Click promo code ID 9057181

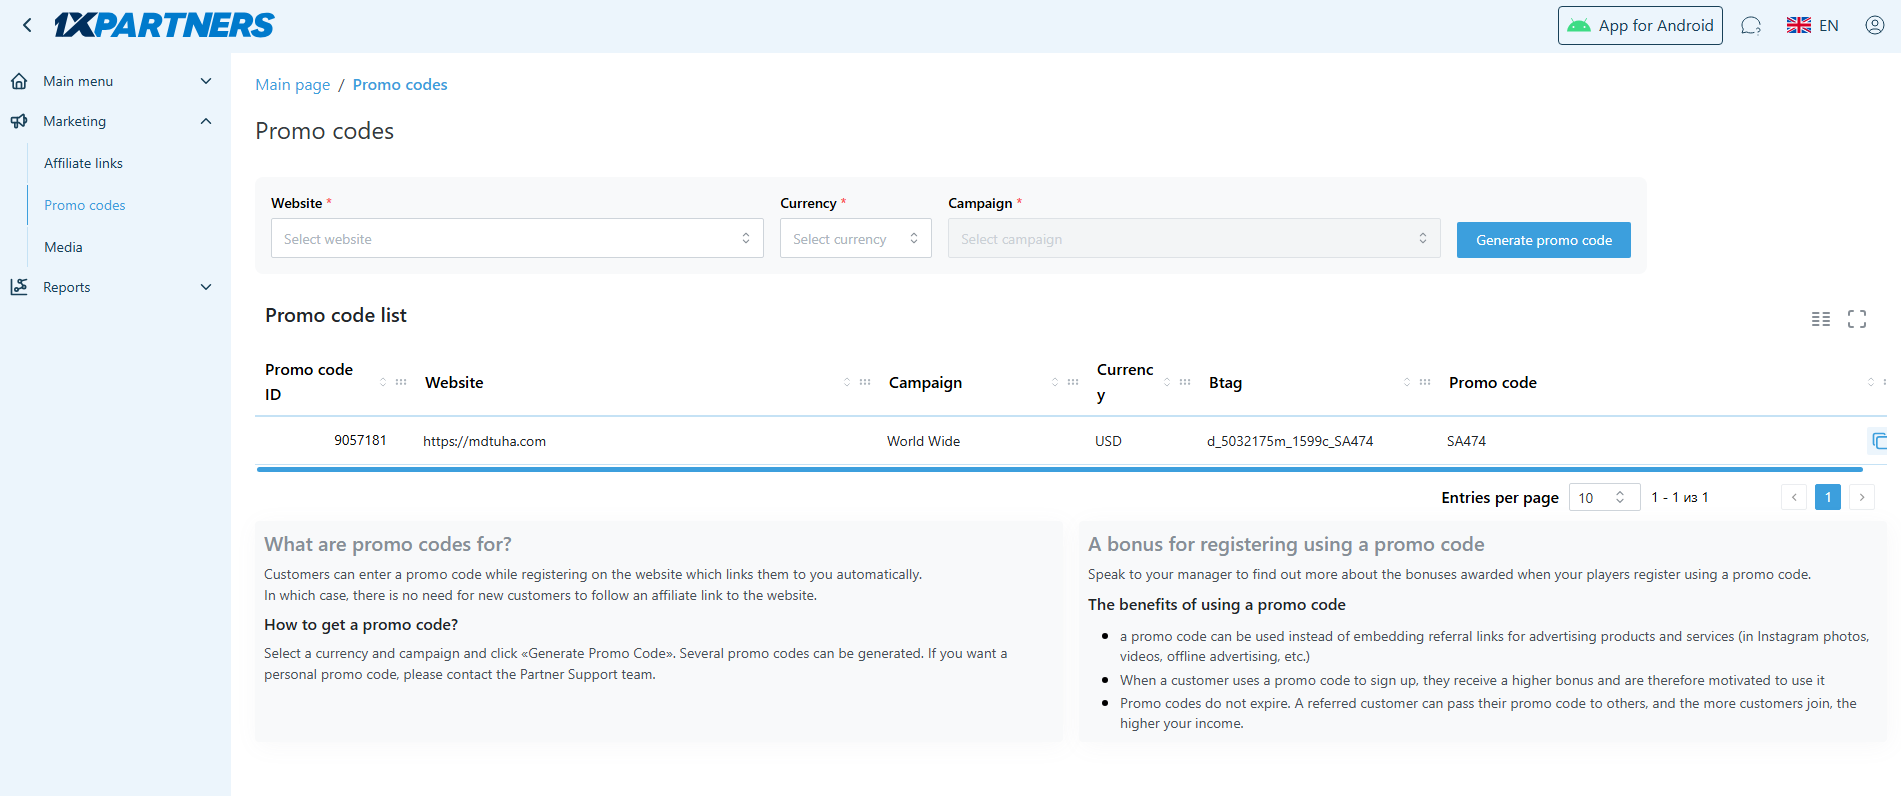pos(360,440)
